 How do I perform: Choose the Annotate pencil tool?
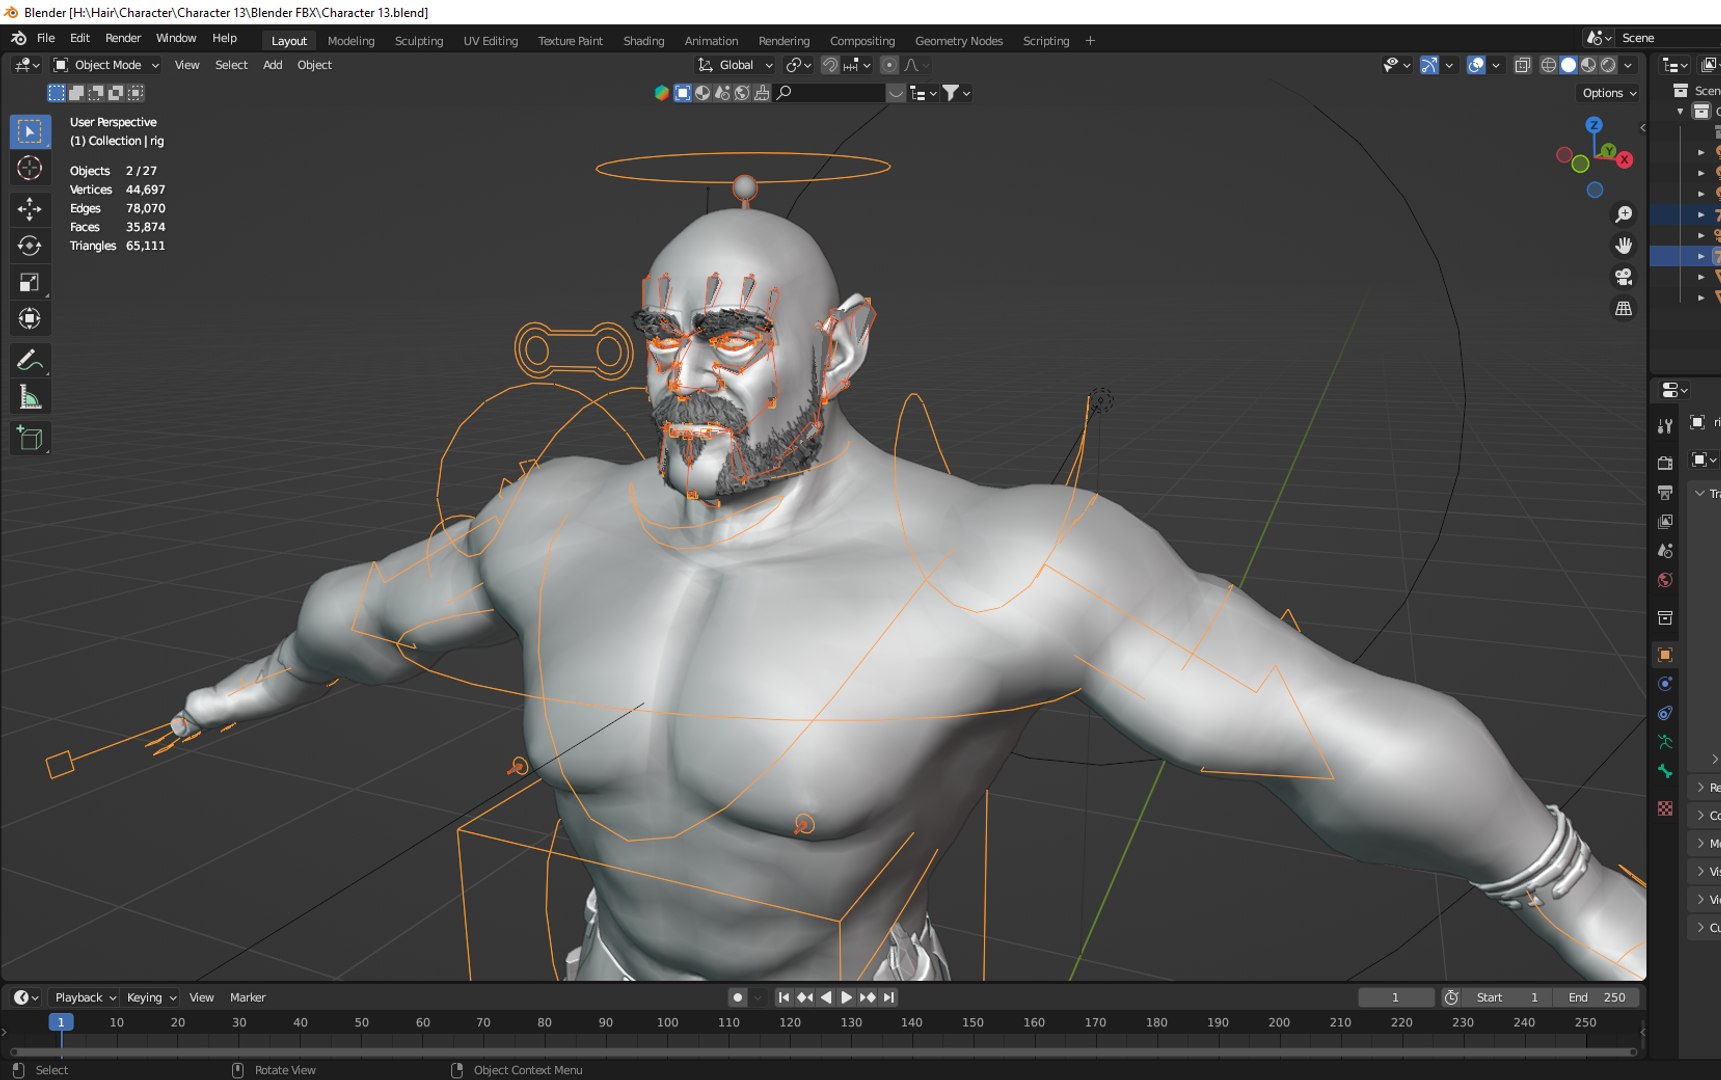29,360
